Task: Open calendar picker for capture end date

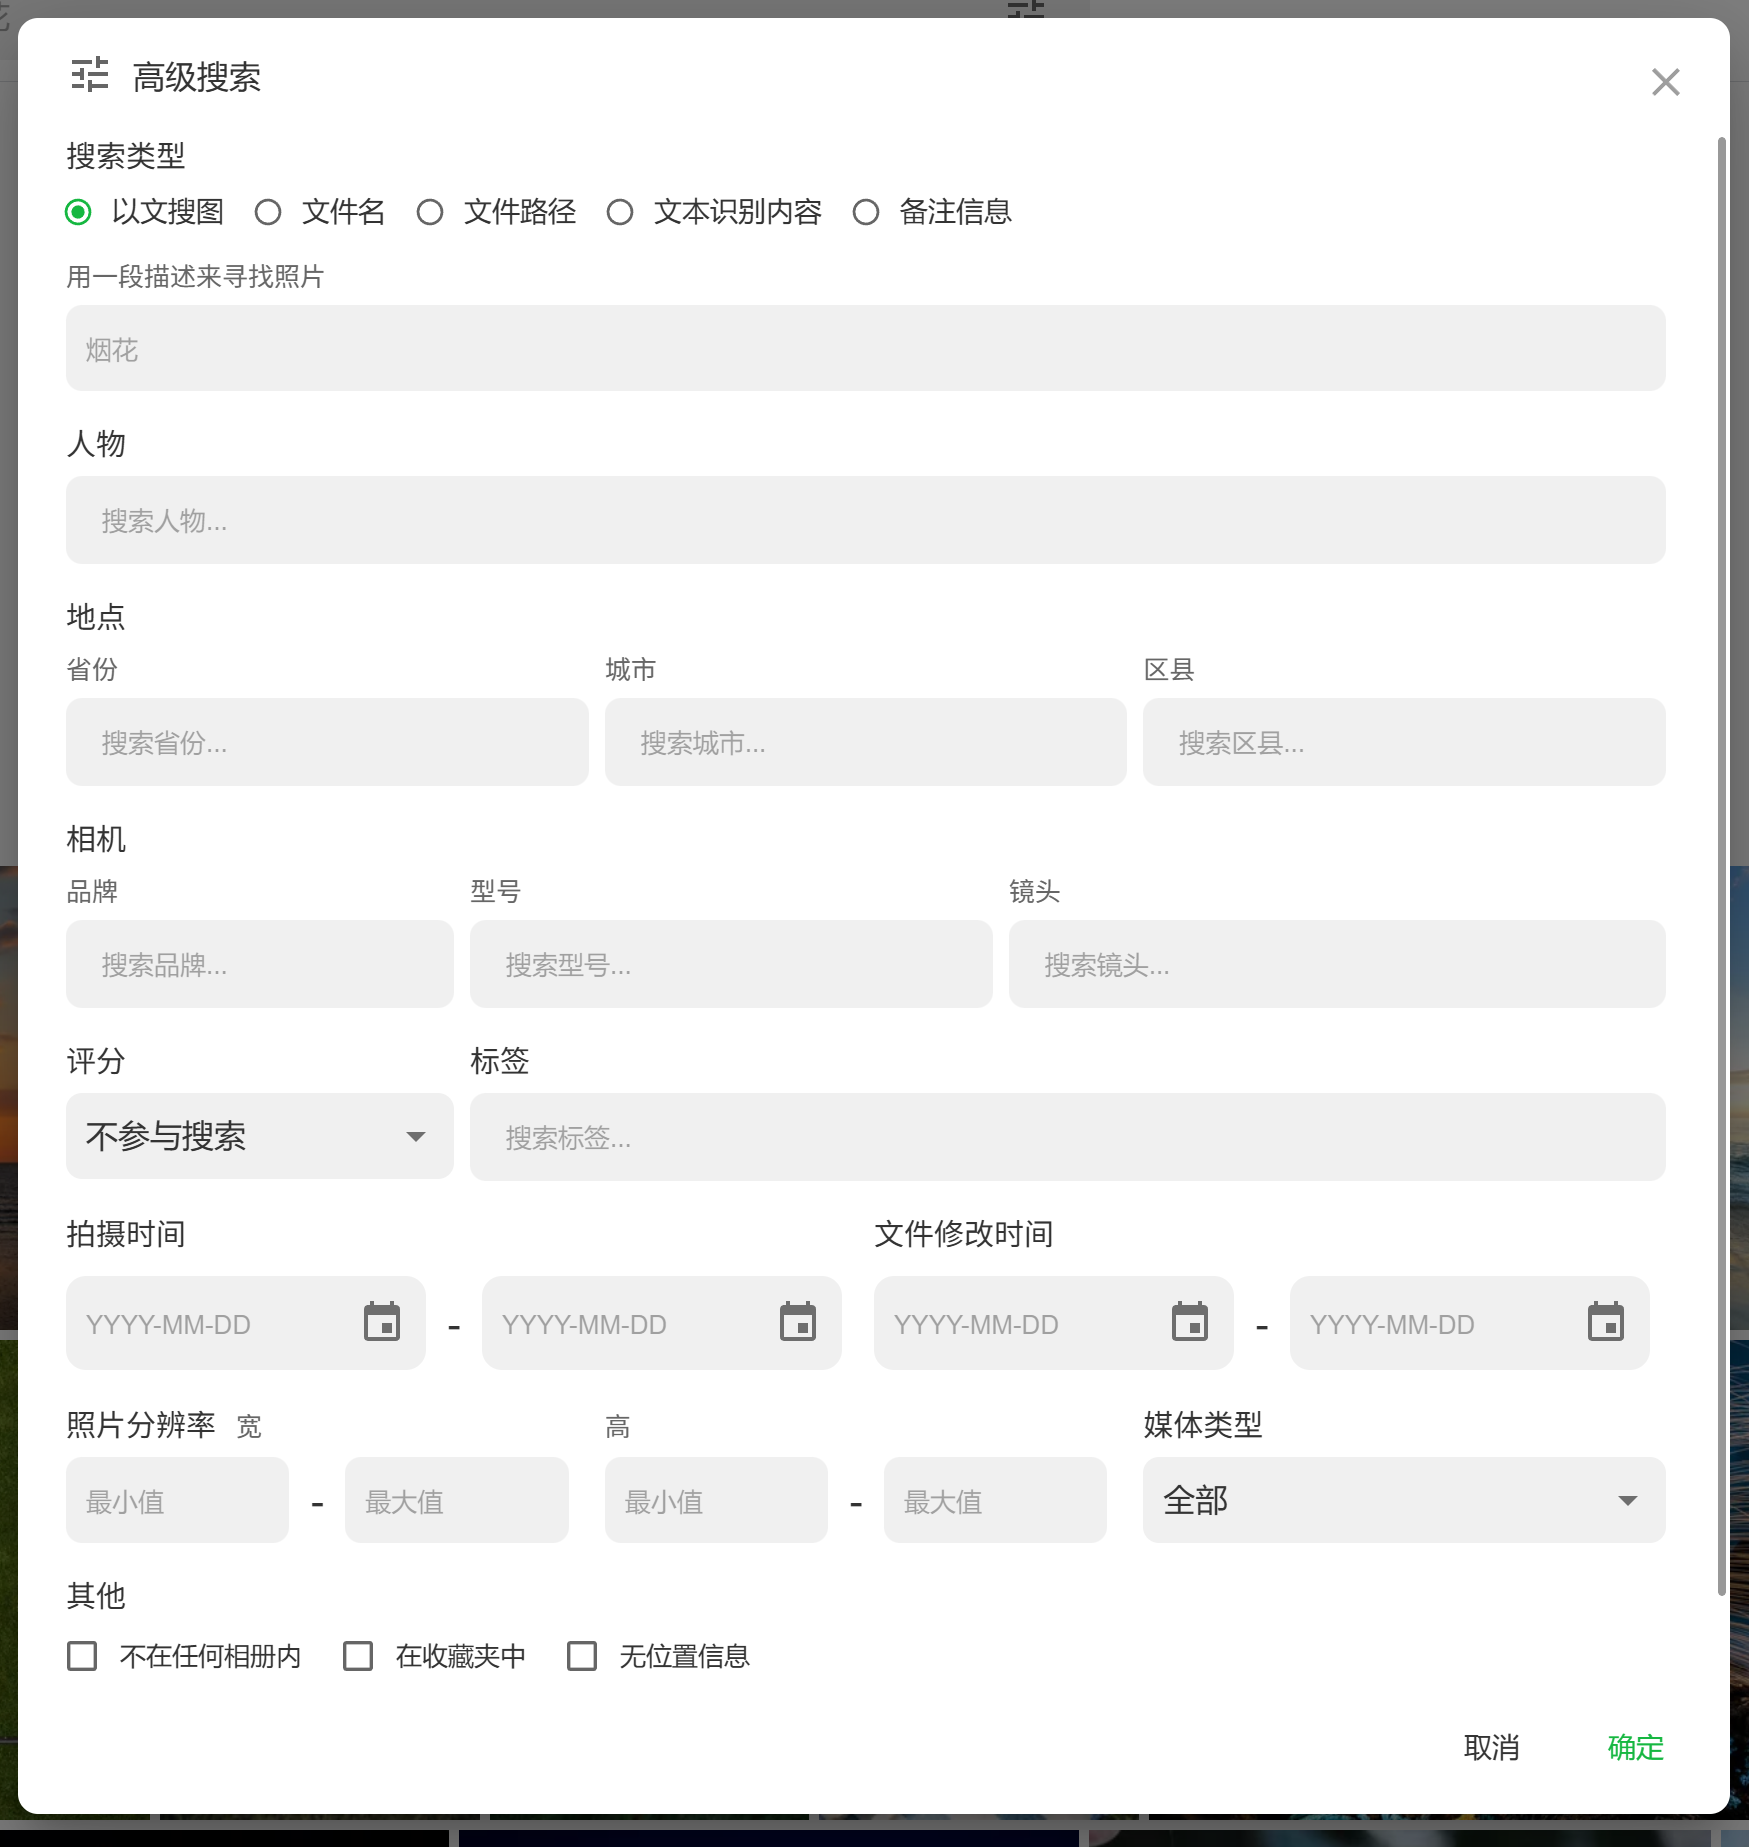Action: click(x=798, y=1322)
